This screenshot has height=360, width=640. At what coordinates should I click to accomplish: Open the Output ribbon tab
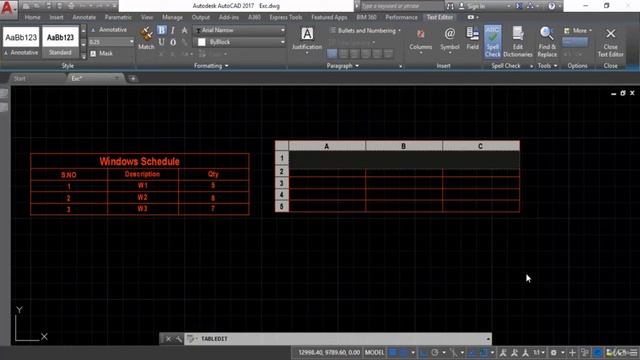(200, 17)
